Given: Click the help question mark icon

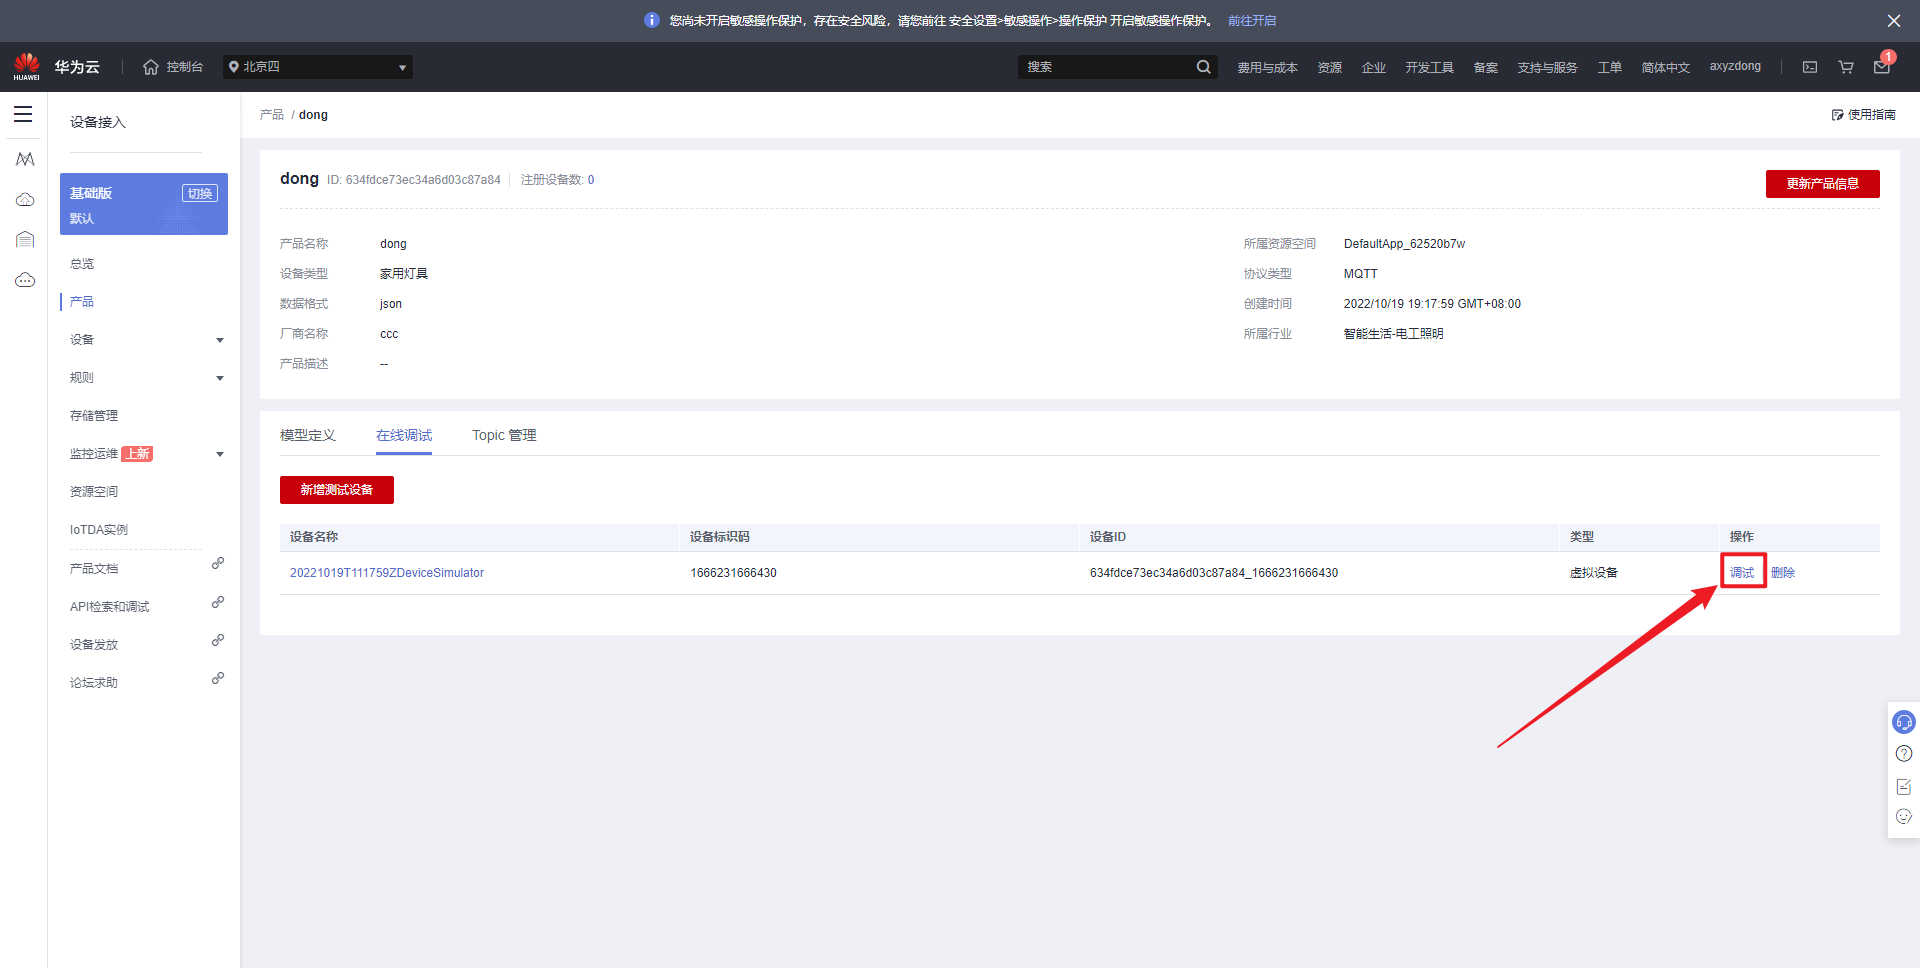Looking at the screenshot, I should (x=1904, y=754).
